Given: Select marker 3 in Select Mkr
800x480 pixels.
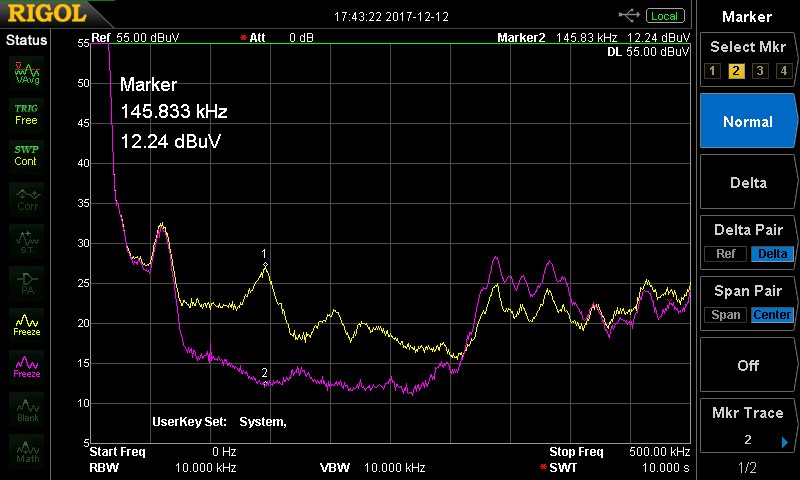Looking at the screenshot, I should (760, 70).
